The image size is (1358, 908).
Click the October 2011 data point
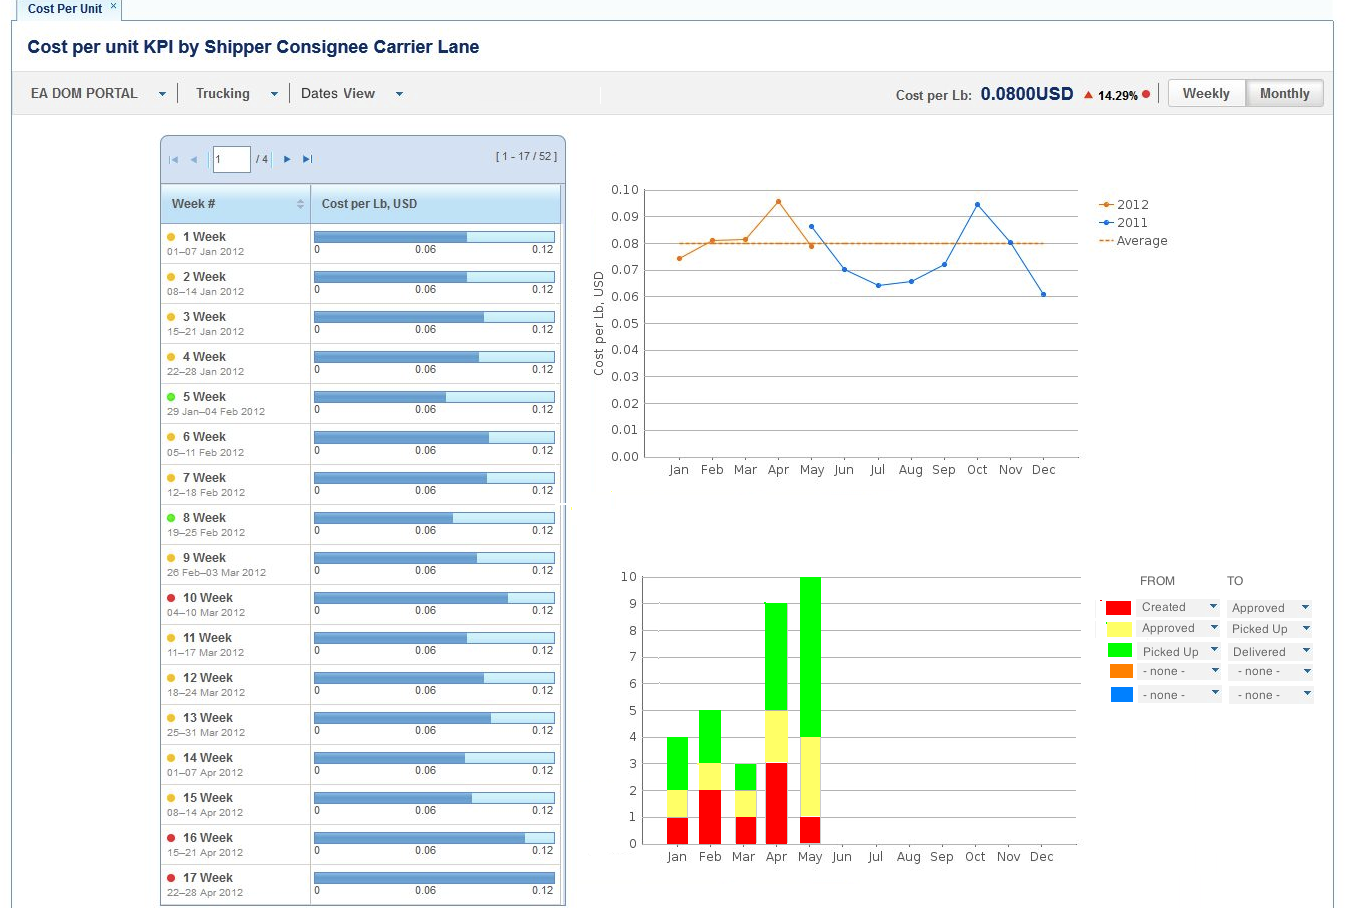[977, 205]
